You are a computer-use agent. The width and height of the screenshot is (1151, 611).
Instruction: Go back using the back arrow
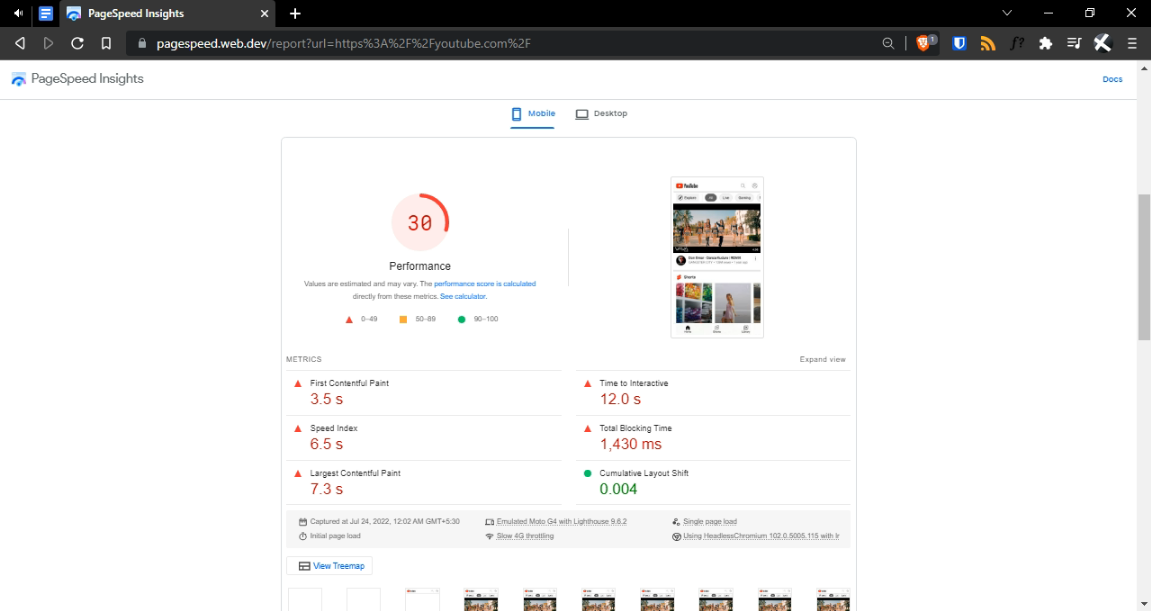(19, 43)
